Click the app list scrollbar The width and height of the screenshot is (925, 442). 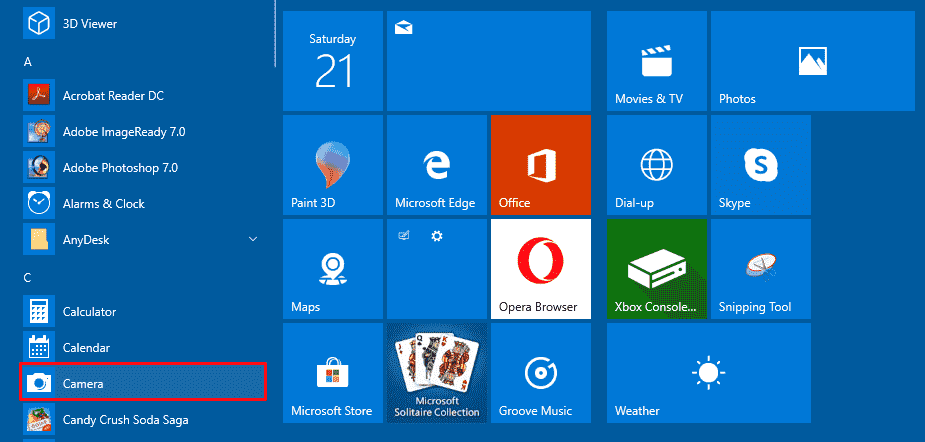[275, 34]
